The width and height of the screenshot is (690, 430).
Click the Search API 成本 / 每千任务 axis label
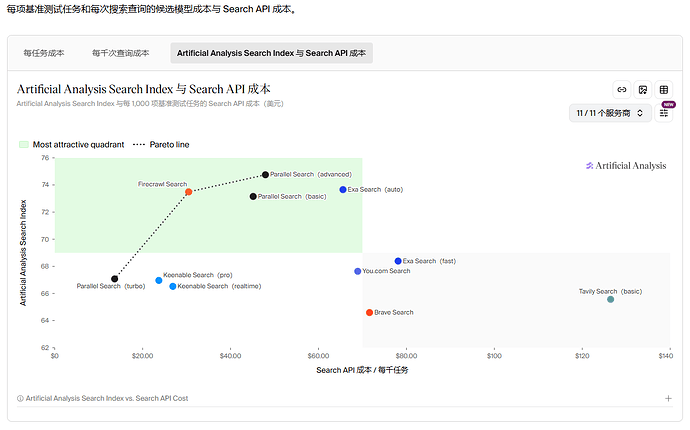[362, 370]
